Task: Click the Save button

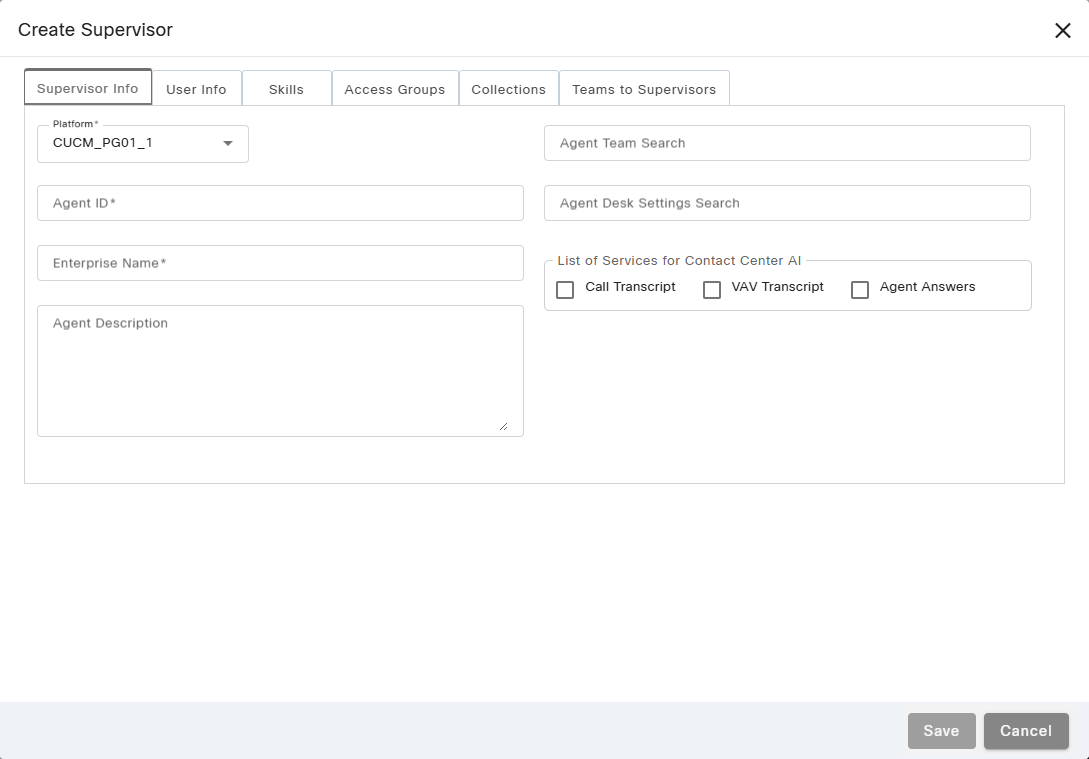Action: point(941,731)
